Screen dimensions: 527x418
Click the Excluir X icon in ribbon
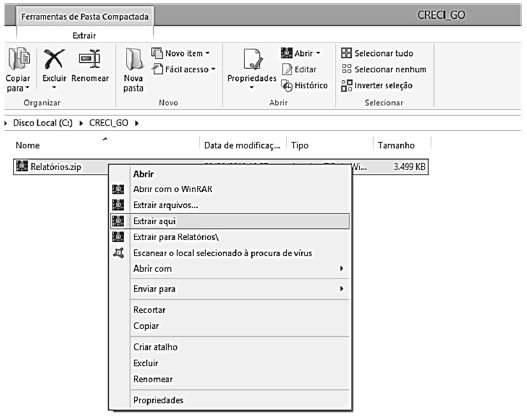pos(54,59)
